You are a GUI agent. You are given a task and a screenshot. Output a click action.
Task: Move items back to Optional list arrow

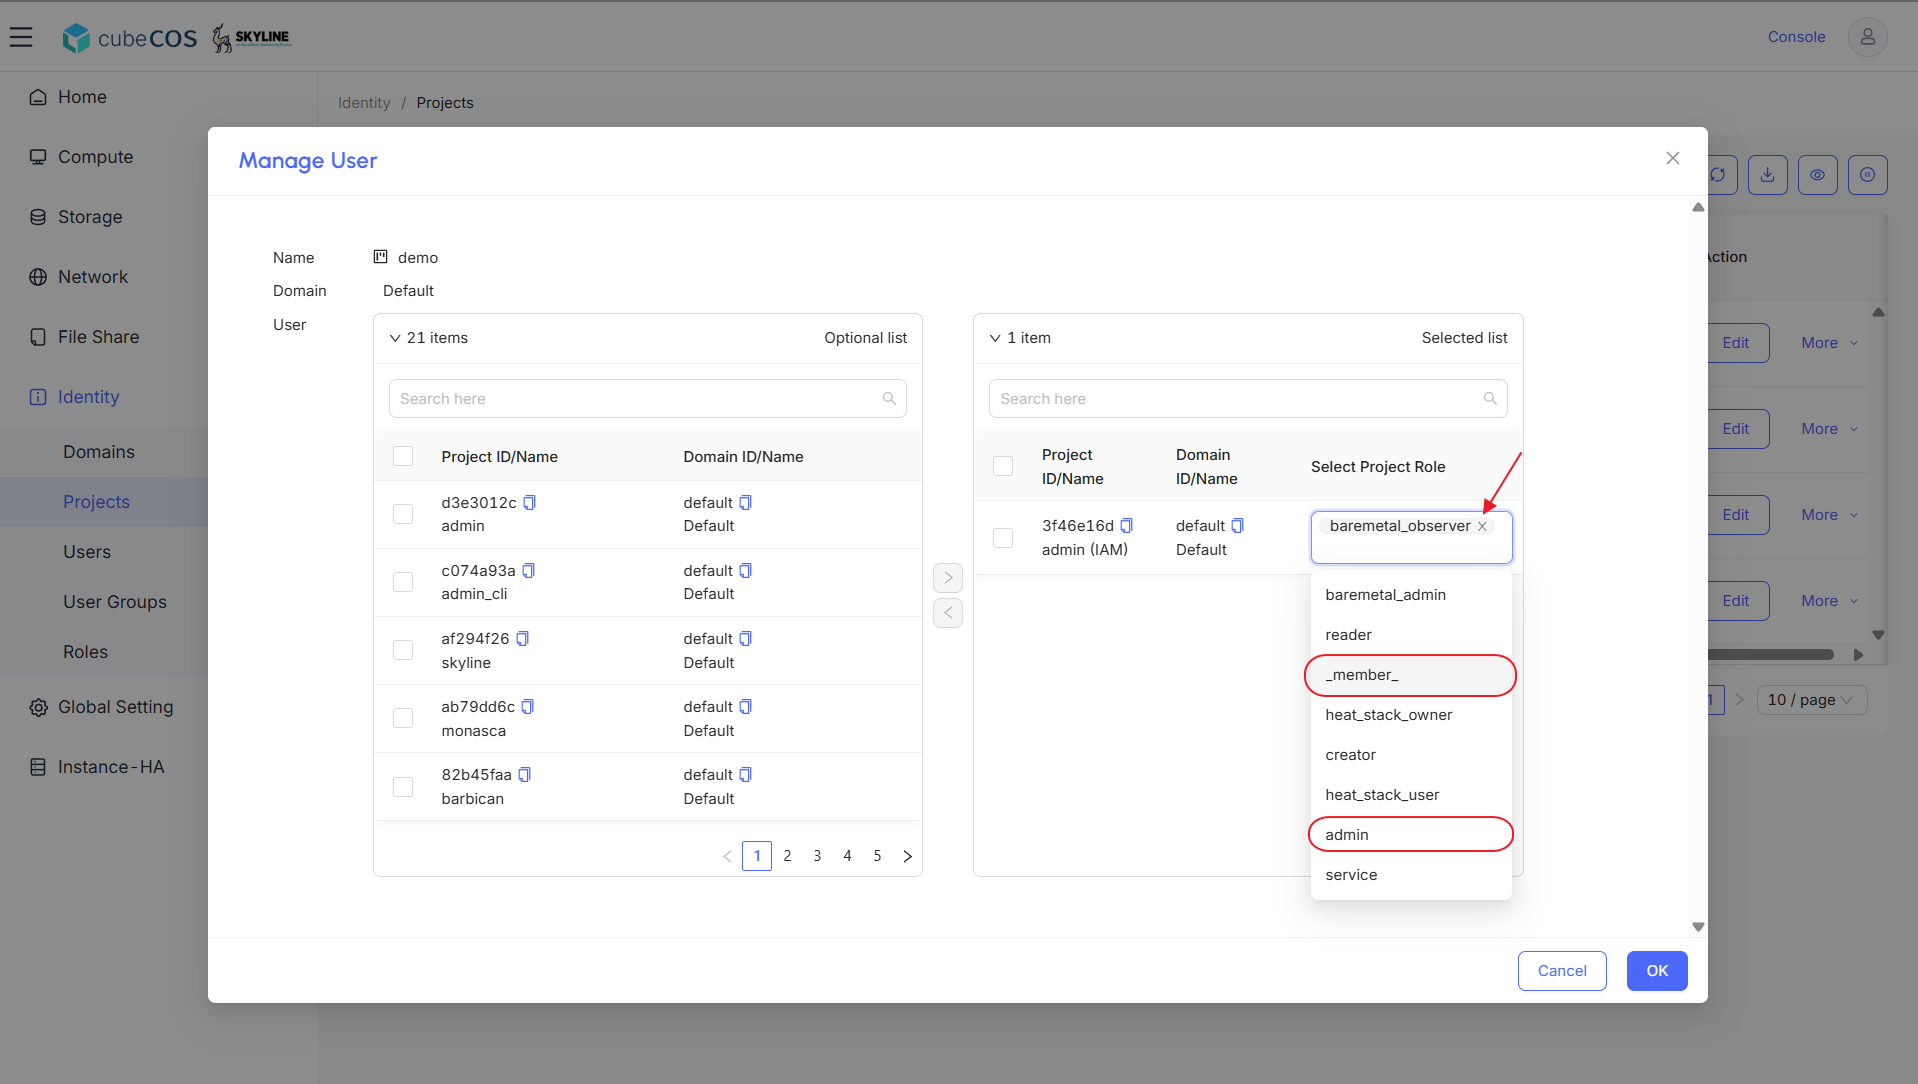(948, 612)
